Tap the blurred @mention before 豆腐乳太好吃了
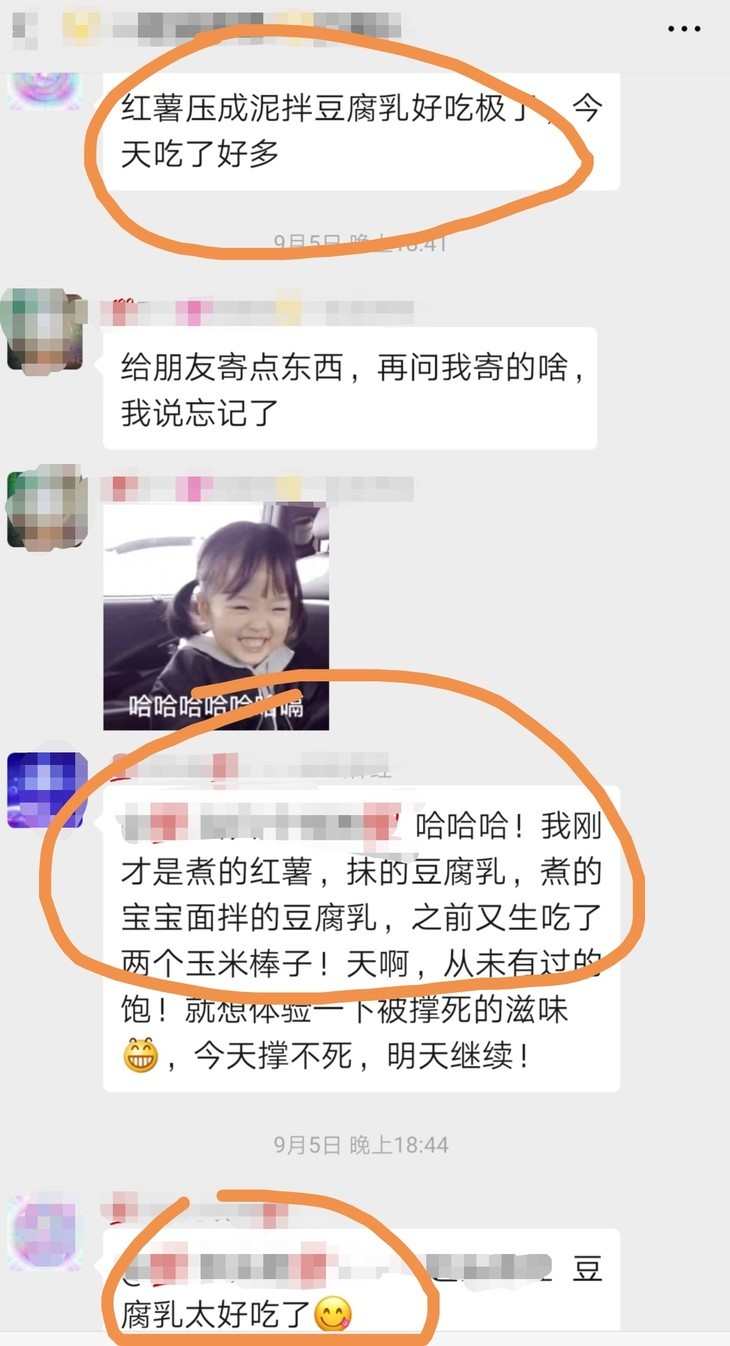Image resolution: width=730 pixels, height=1346 pixels. click(337, 1270)
